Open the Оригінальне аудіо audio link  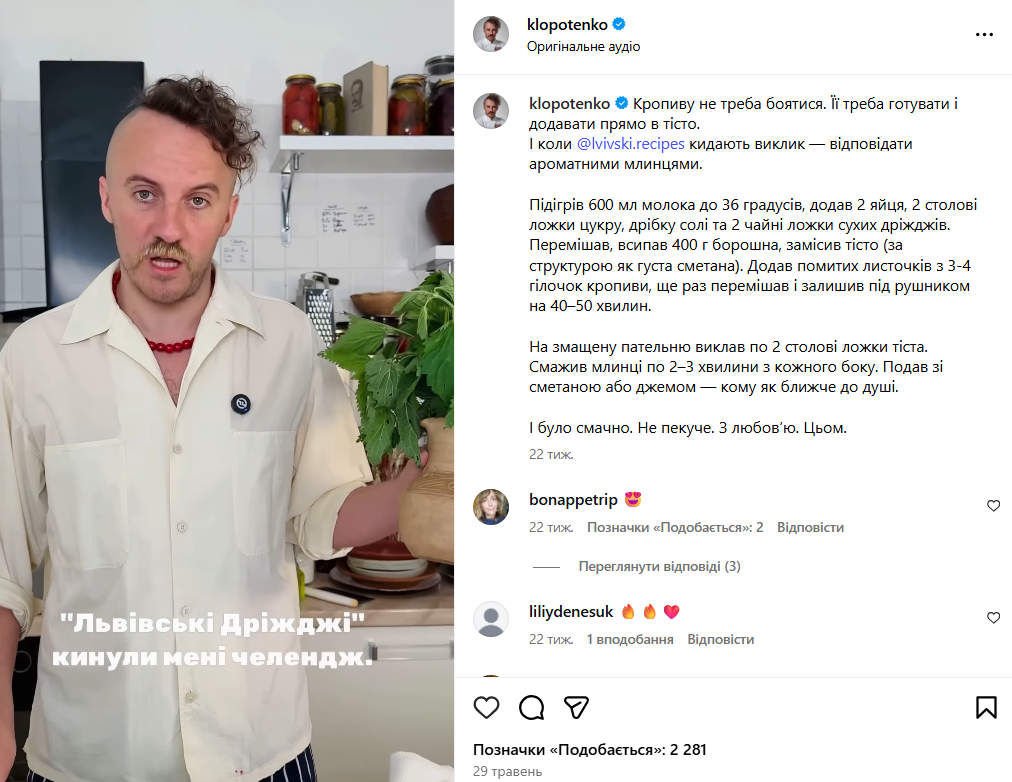(x=583, y=46)
